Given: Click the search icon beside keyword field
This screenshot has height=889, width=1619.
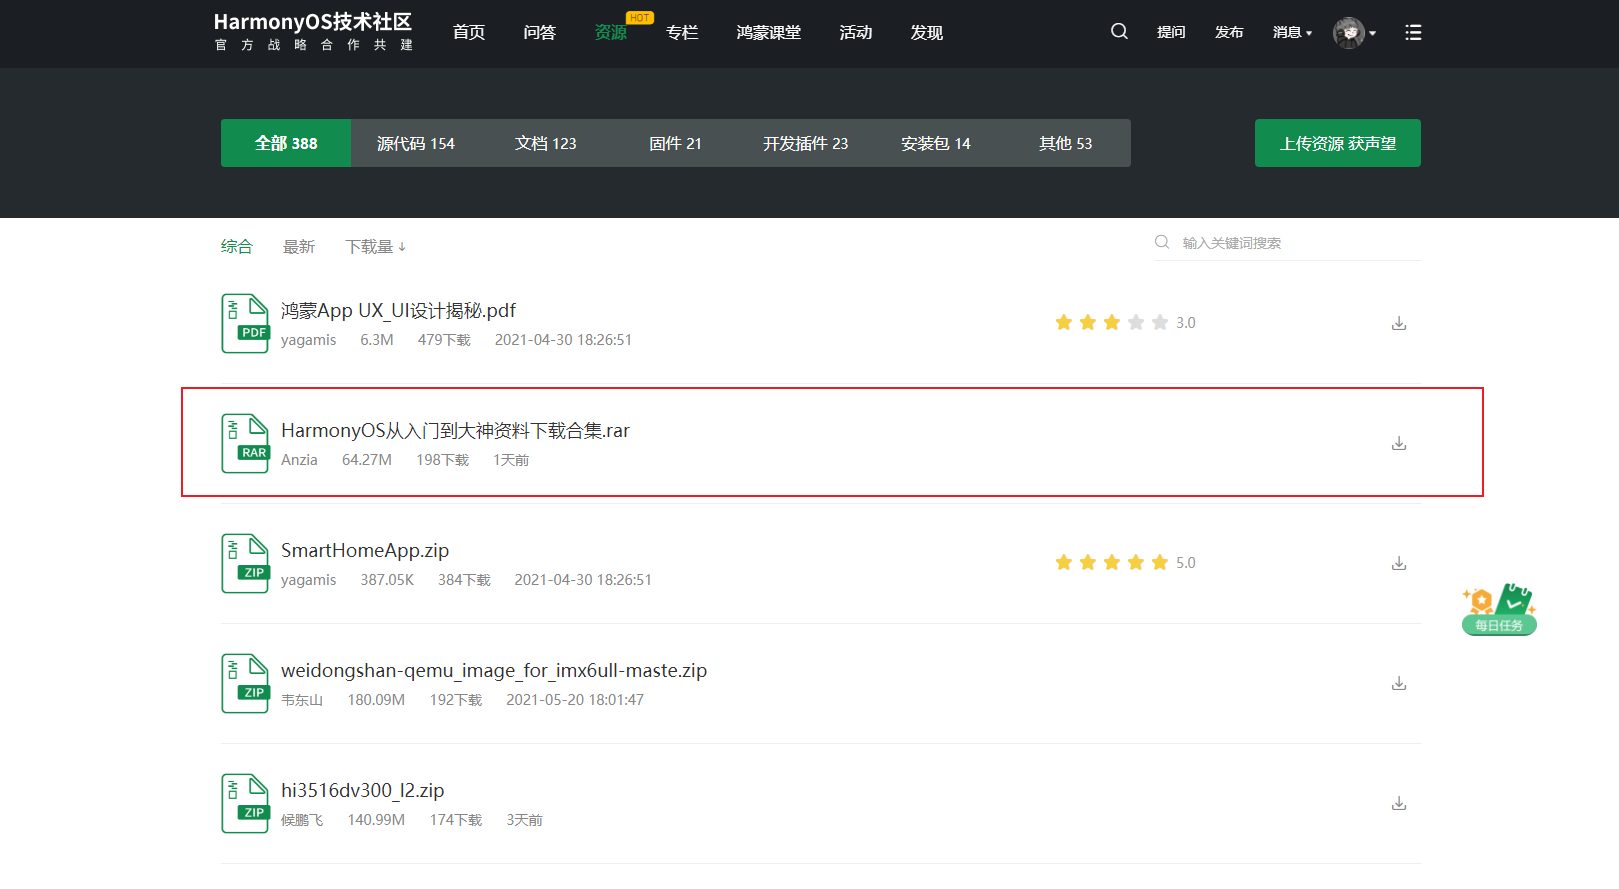Looking at the screenshot, I should pos(1162,242).
